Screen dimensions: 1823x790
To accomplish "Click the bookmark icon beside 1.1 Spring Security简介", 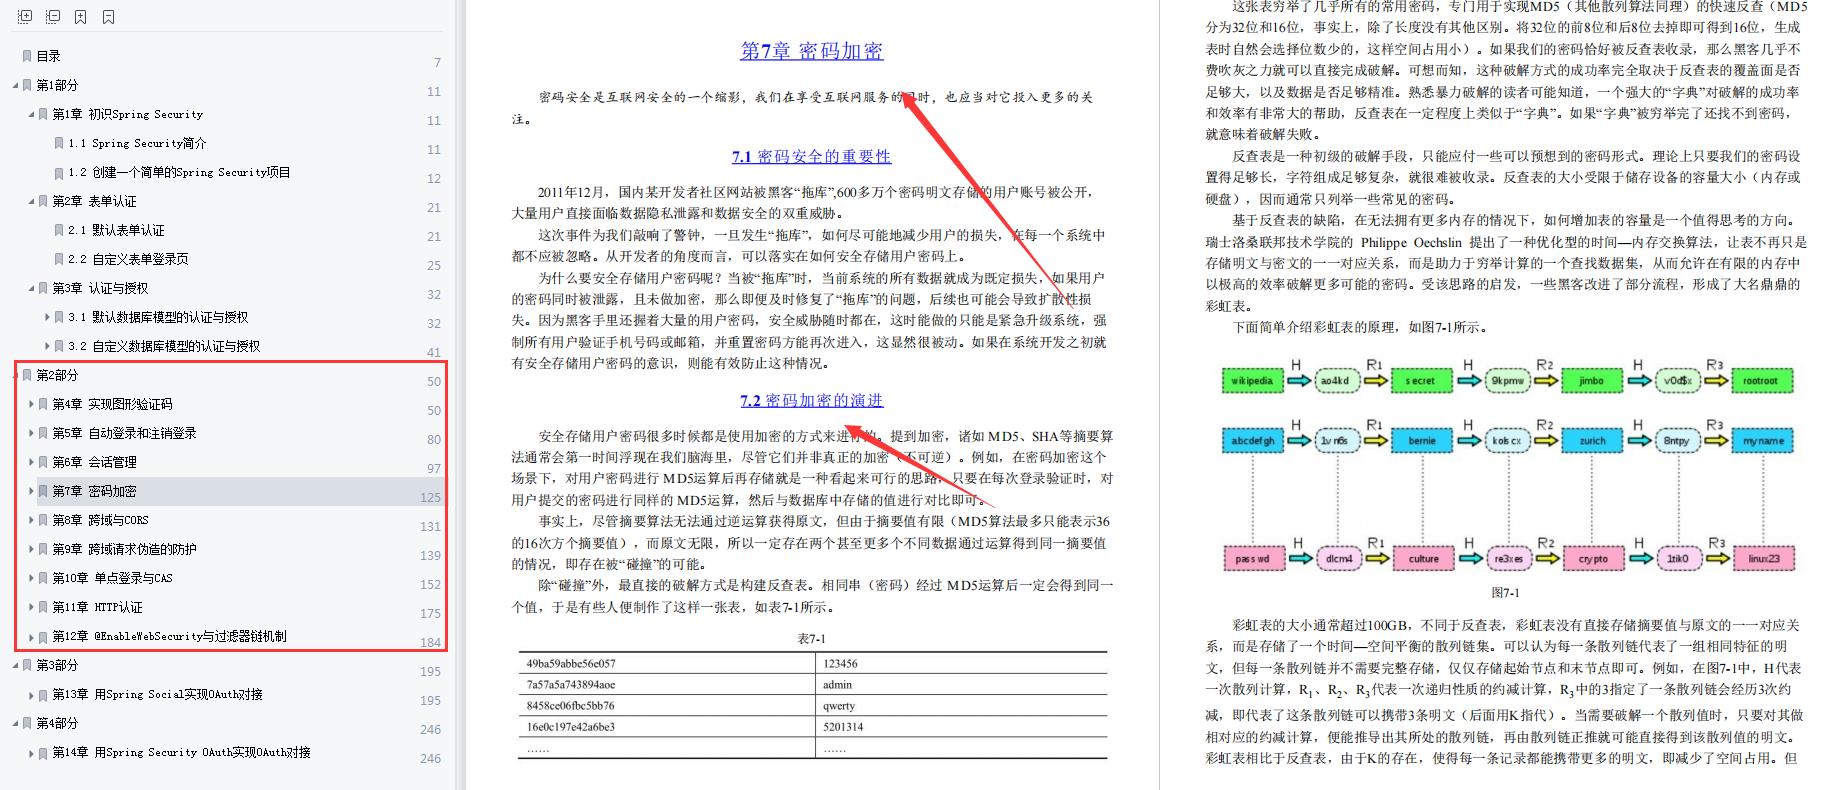I will [x=59, y=143].
